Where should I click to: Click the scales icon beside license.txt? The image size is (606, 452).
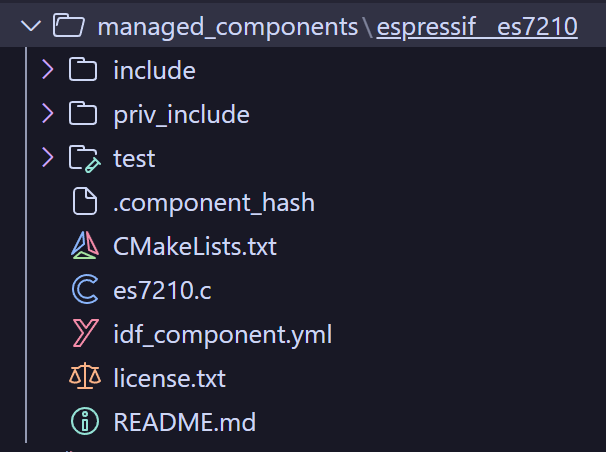point(84,378)
